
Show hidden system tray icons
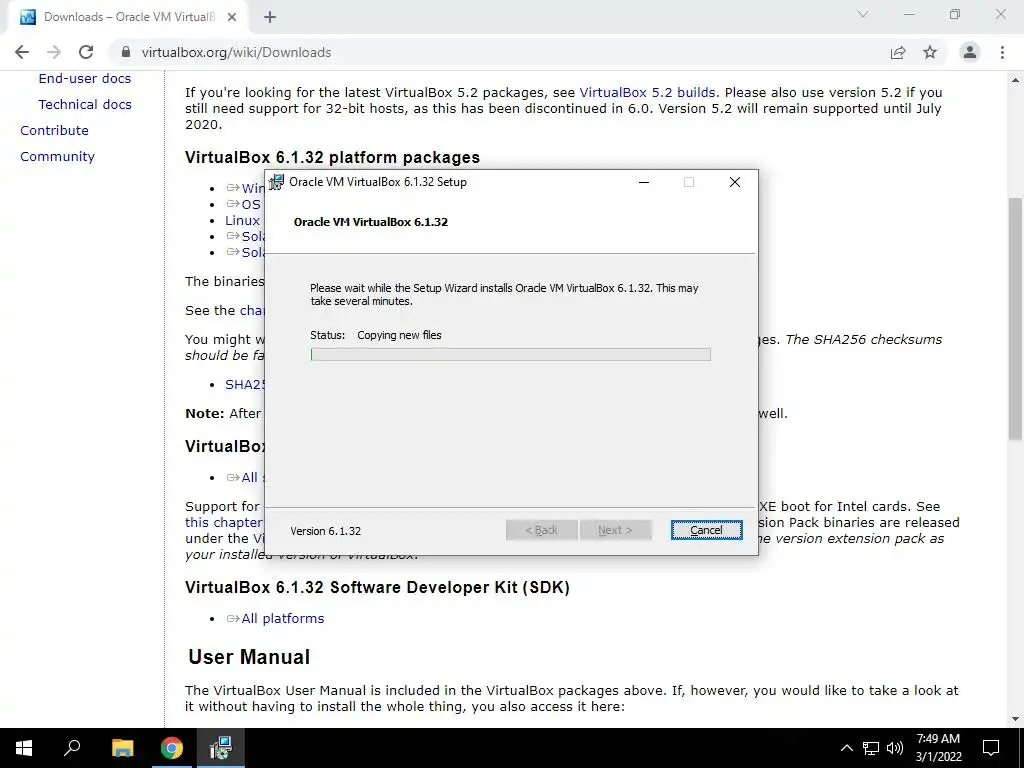point(846,748)
